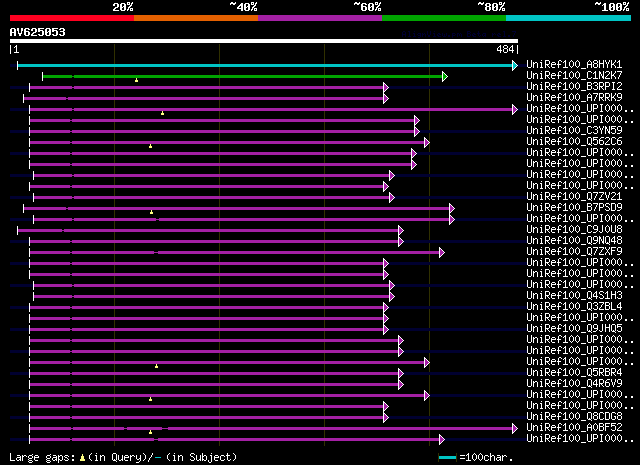Click the purple ~60% identity legend segment
Image resolution: width=640 pixels, height=465 pixels.
click(320, 18)
